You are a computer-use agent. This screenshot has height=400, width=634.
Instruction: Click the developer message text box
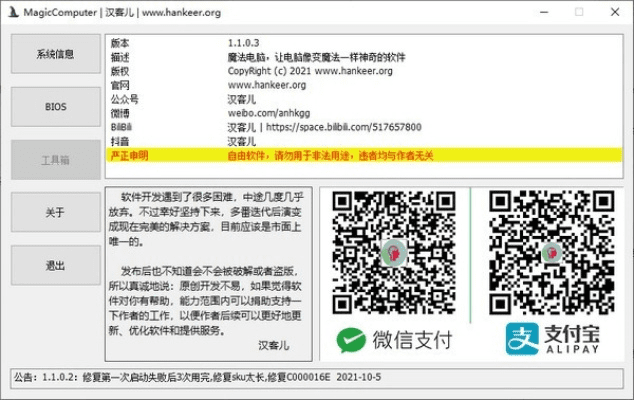(209, 274)
